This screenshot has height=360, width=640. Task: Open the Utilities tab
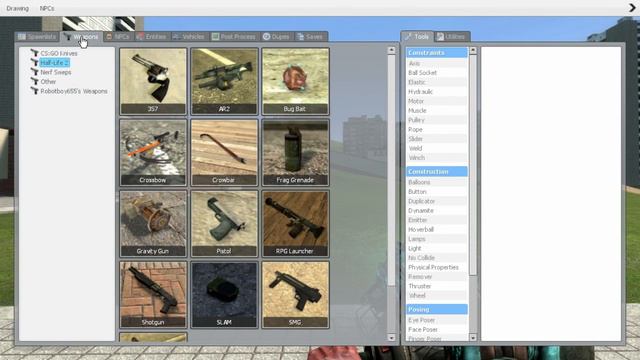(451, 37)
